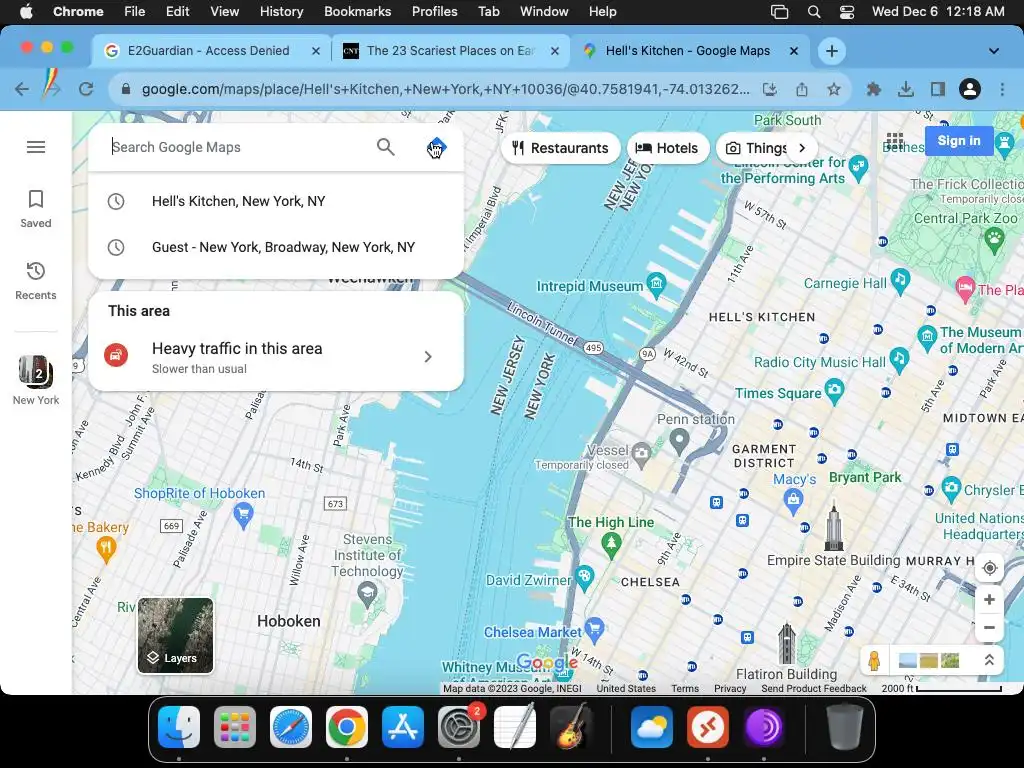Screen dimensions: 1024x768
Task: Zoom out the map with minus
Action: tap(989, 628)
